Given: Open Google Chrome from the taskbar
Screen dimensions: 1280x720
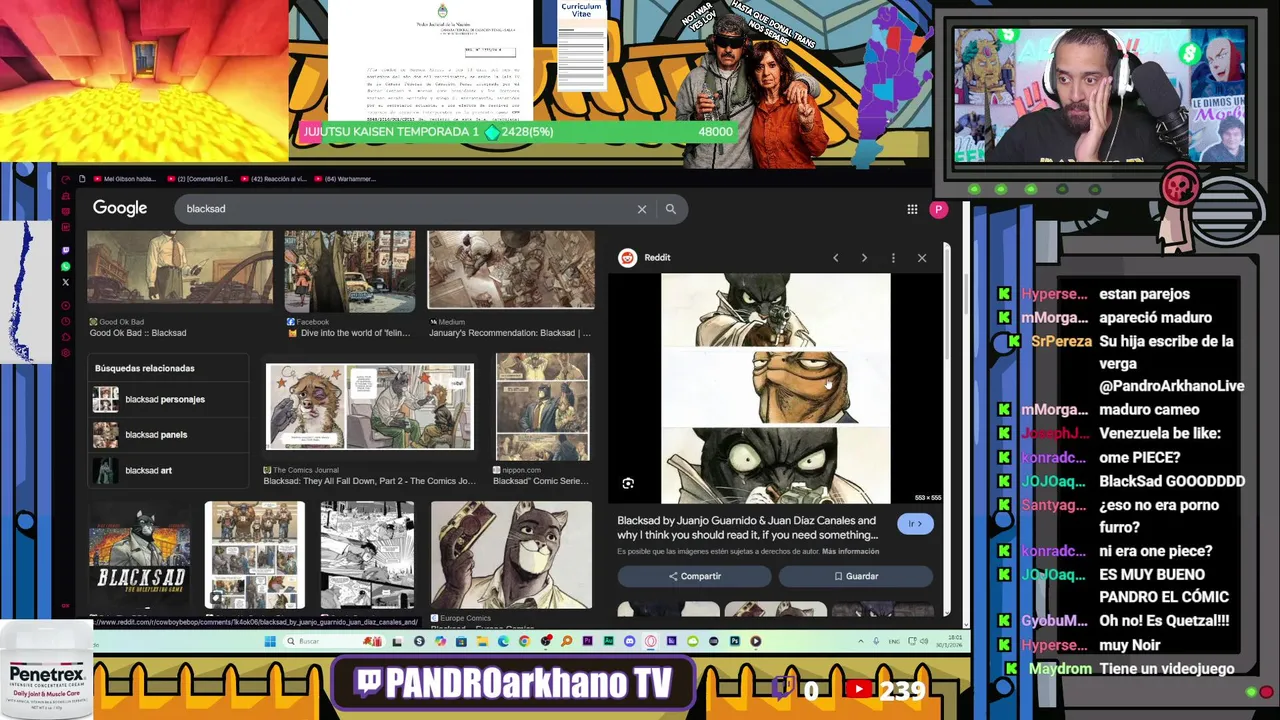Looking at the screenshot, I should pyautogui.click(x=524, y=641).
